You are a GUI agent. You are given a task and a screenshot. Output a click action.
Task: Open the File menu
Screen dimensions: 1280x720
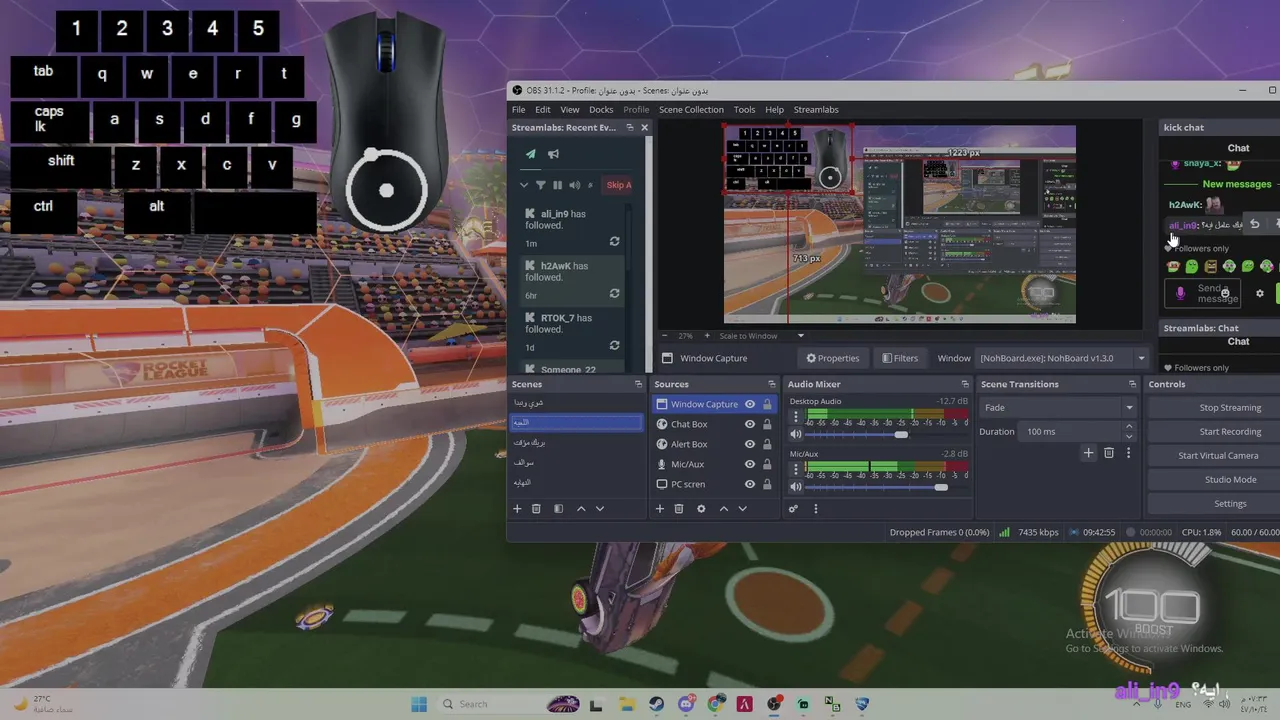click(x=519, y=110)
